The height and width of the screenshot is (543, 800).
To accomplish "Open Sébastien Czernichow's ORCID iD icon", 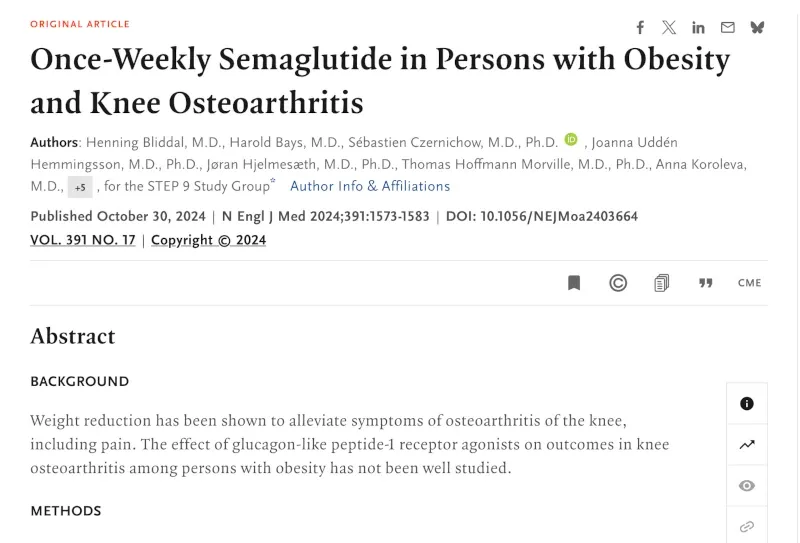I will coord(571,139).
